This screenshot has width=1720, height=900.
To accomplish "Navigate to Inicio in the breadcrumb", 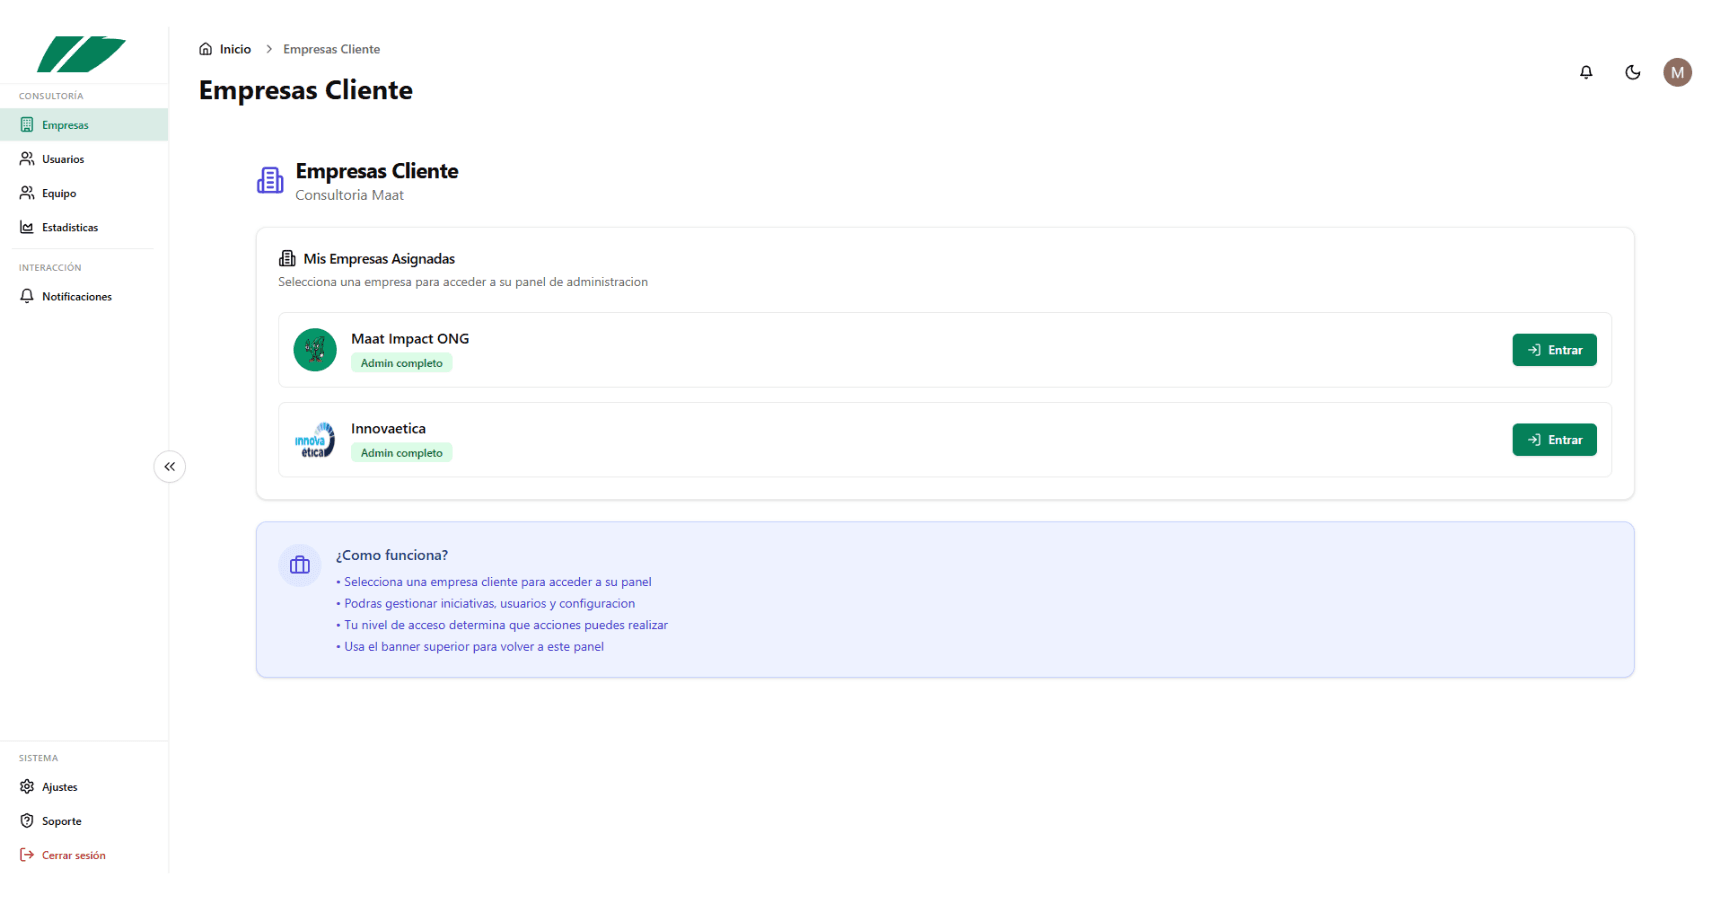I will tap(233, 48).
